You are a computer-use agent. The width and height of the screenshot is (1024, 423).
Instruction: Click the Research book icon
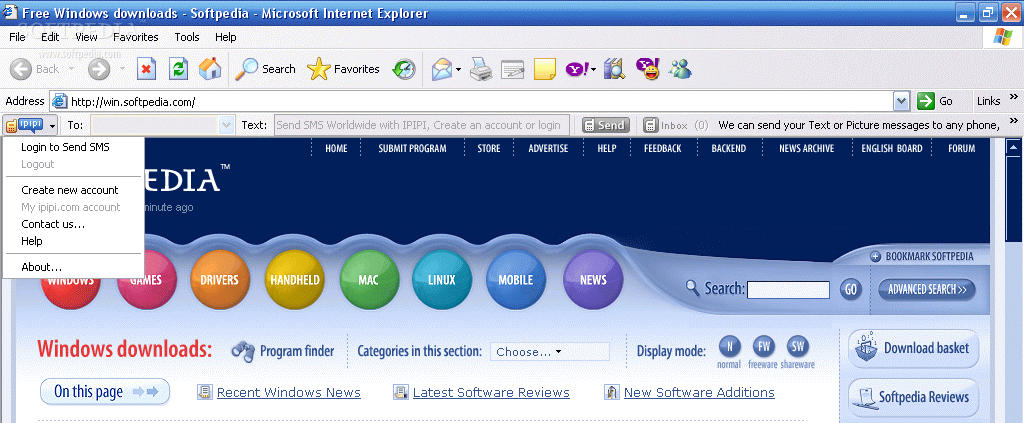click(614, 69)
